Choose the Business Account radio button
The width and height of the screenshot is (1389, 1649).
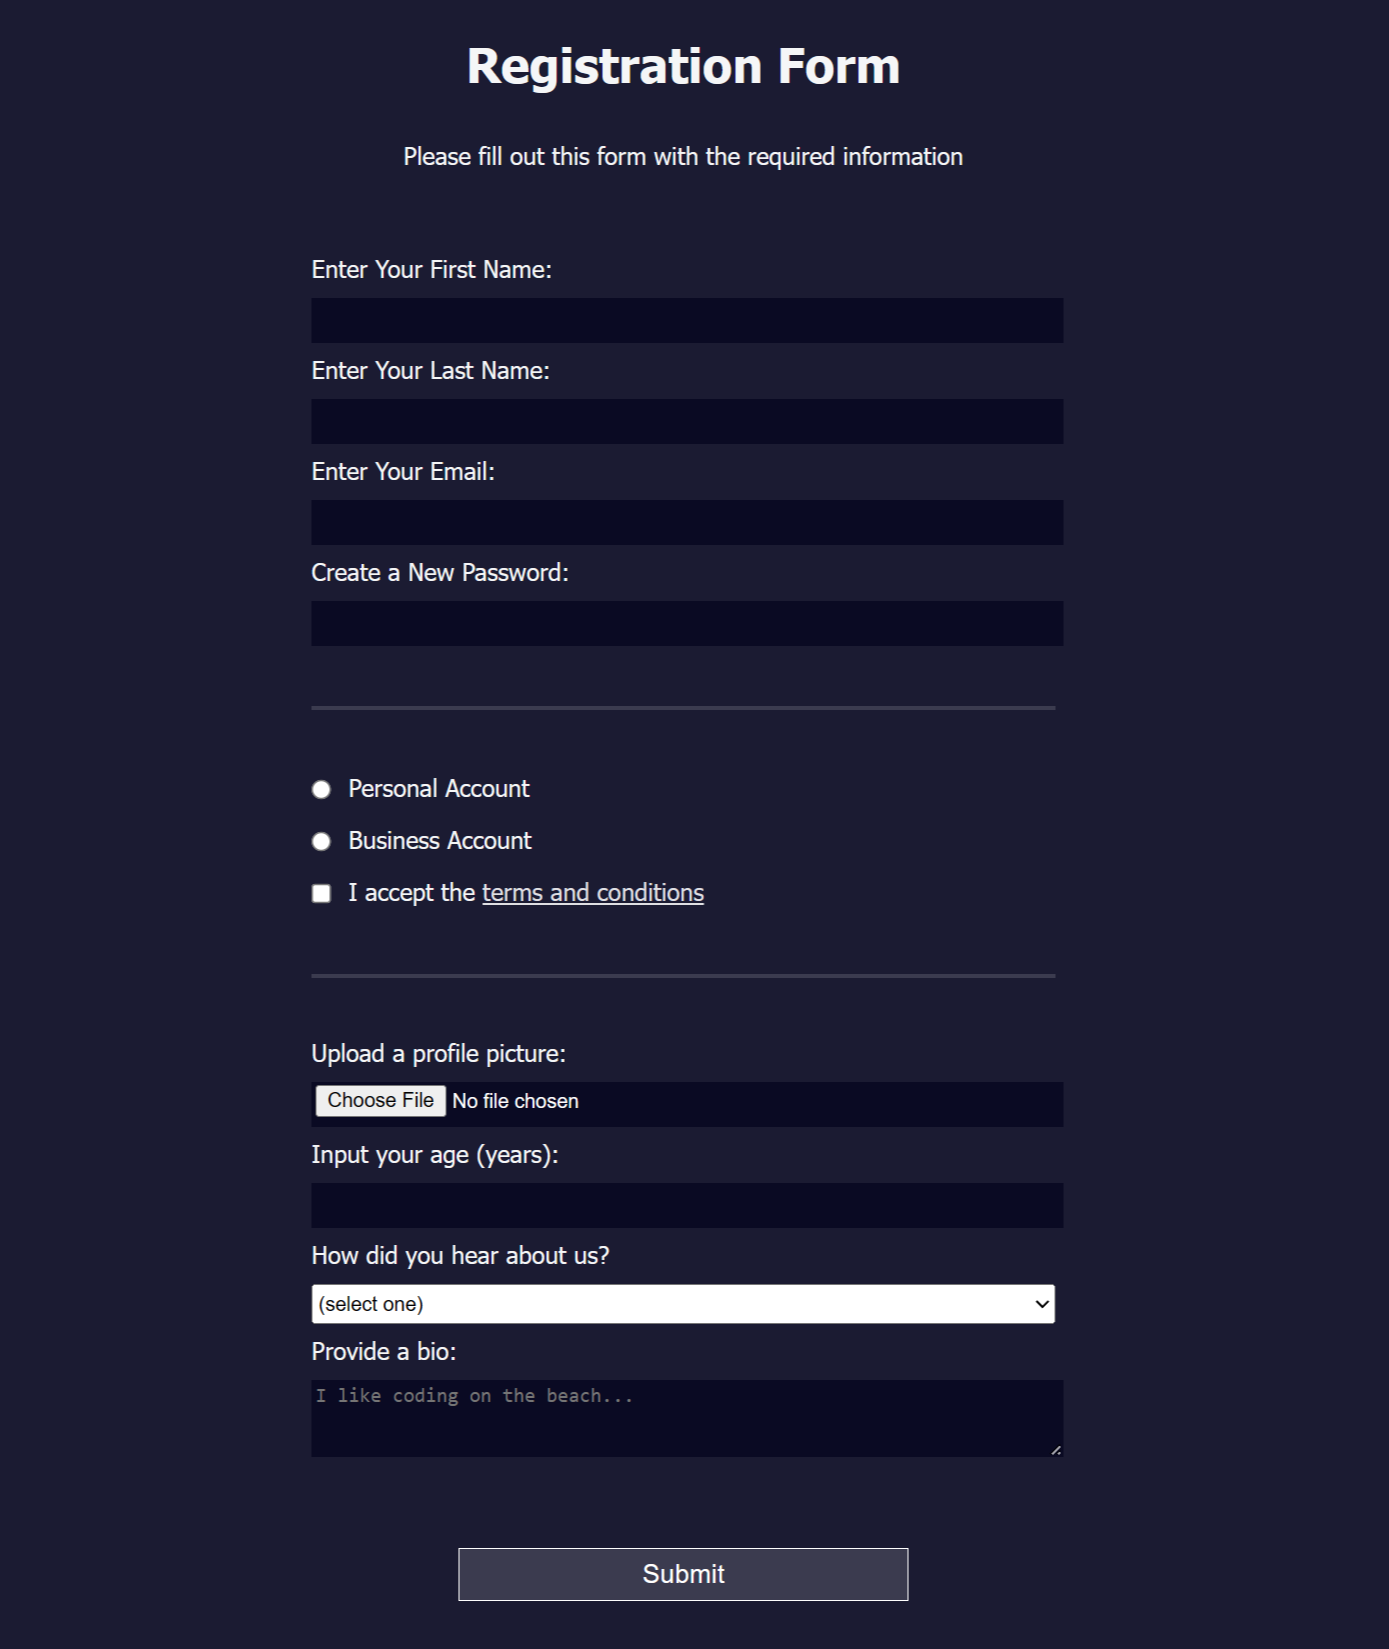tap(321, 842)
